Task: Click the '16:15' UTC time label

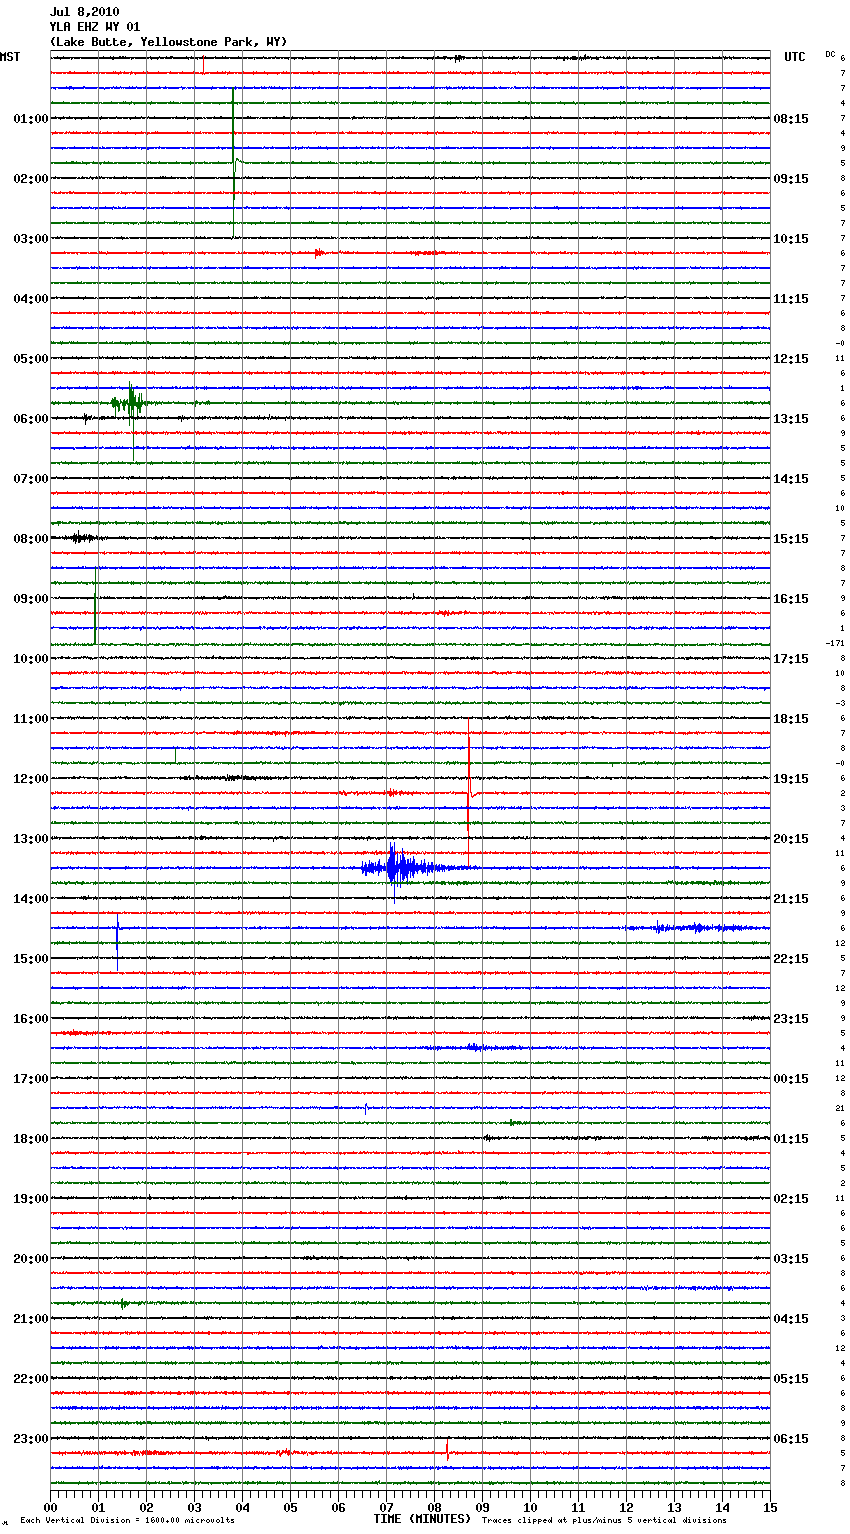Action: tap(791, 599)
